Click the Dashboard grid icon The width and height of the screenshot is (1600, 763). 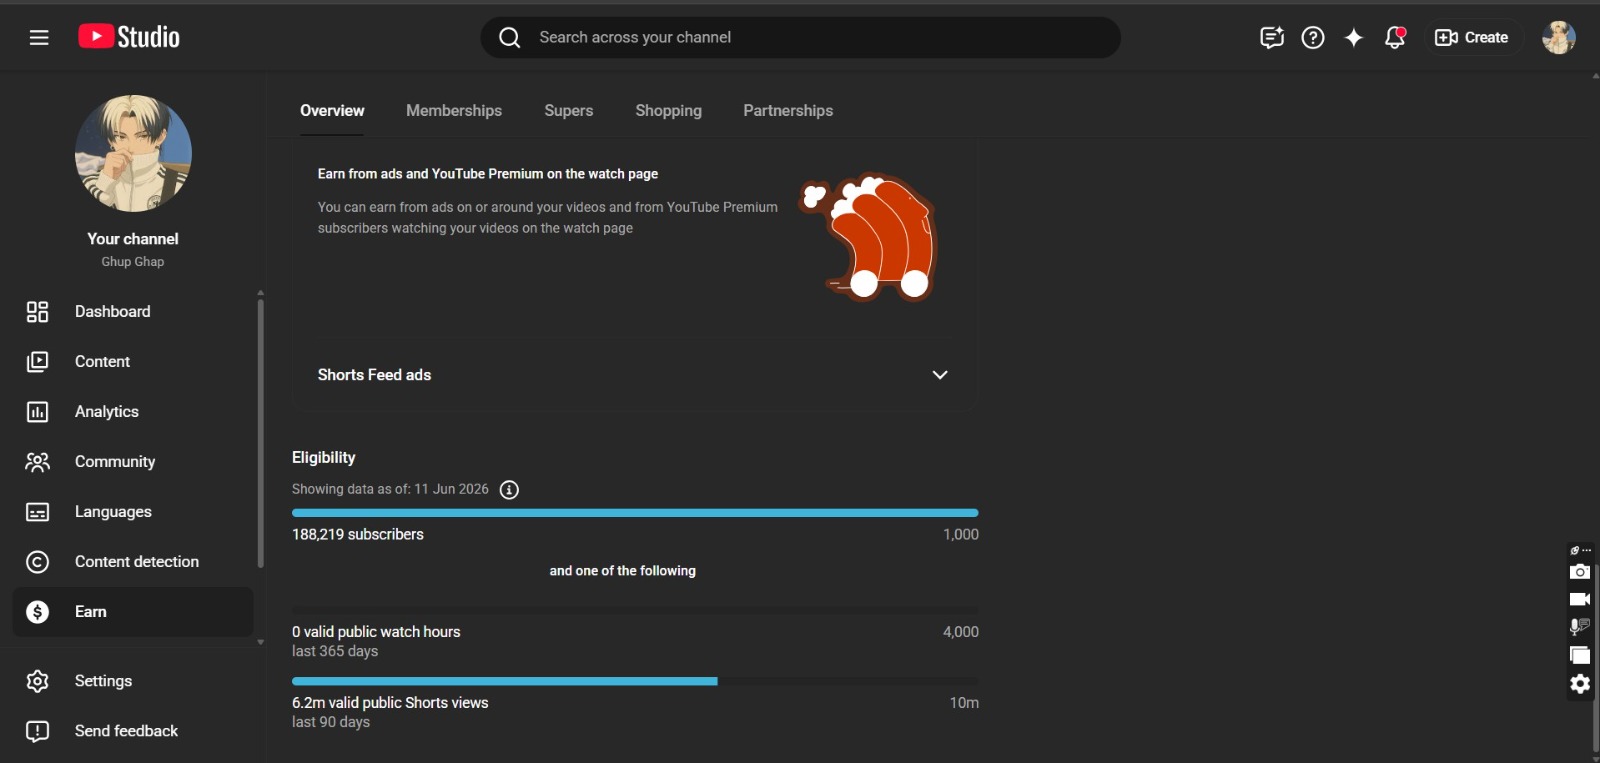37,312
